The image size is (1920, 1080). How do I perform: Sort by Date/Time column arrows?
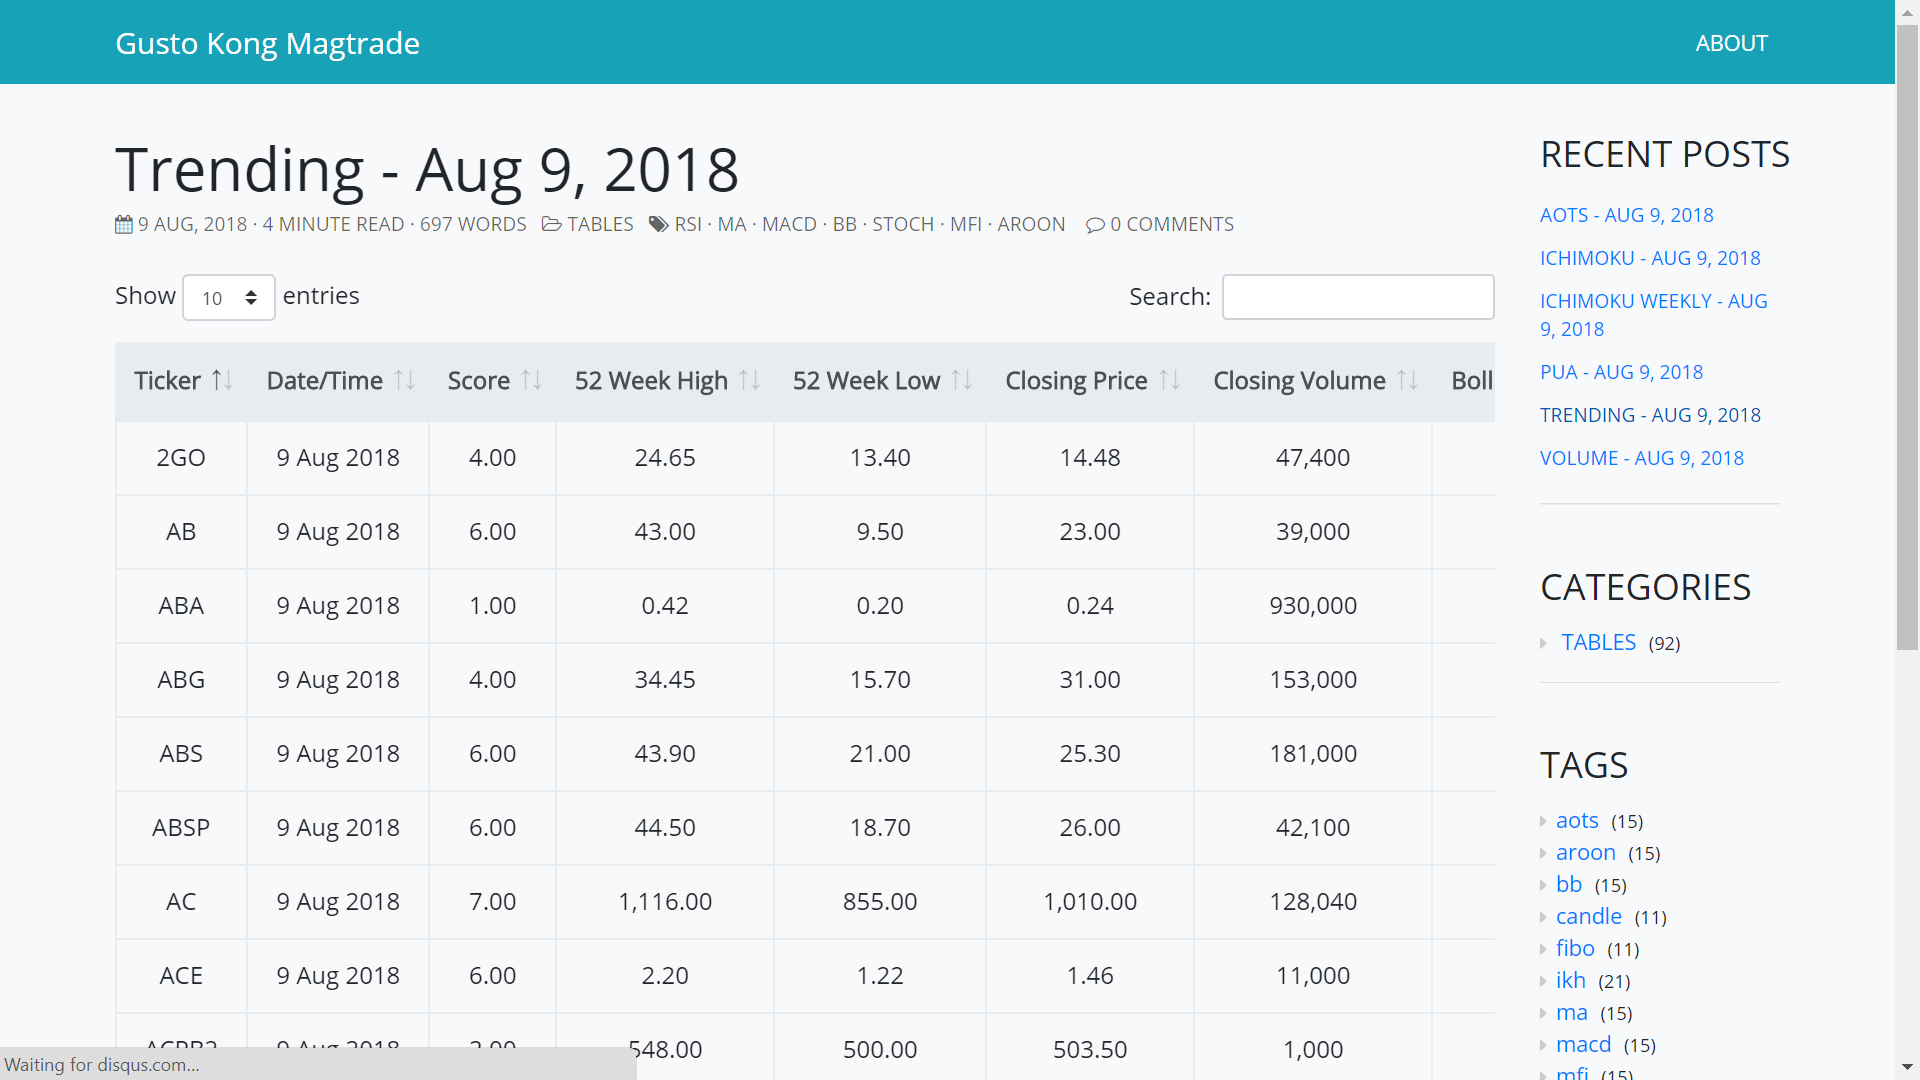pyautogui.click(x=404, y=381)
